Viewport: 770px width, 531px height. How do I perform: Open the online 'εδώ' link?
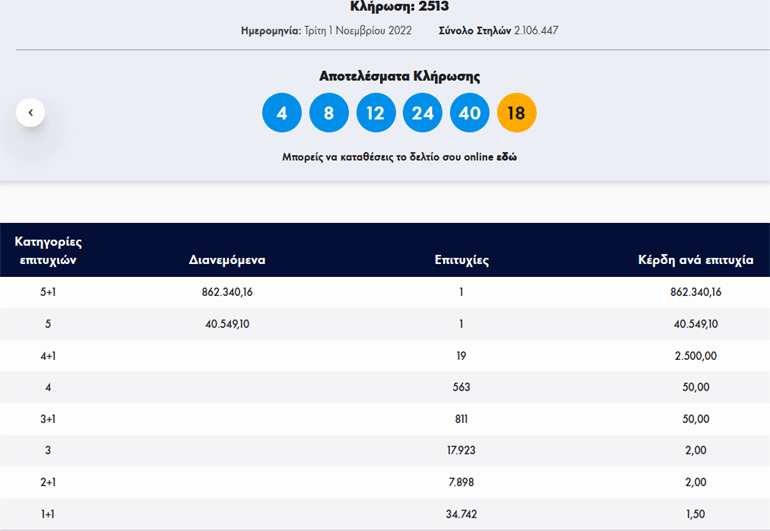tap(507, 157)
